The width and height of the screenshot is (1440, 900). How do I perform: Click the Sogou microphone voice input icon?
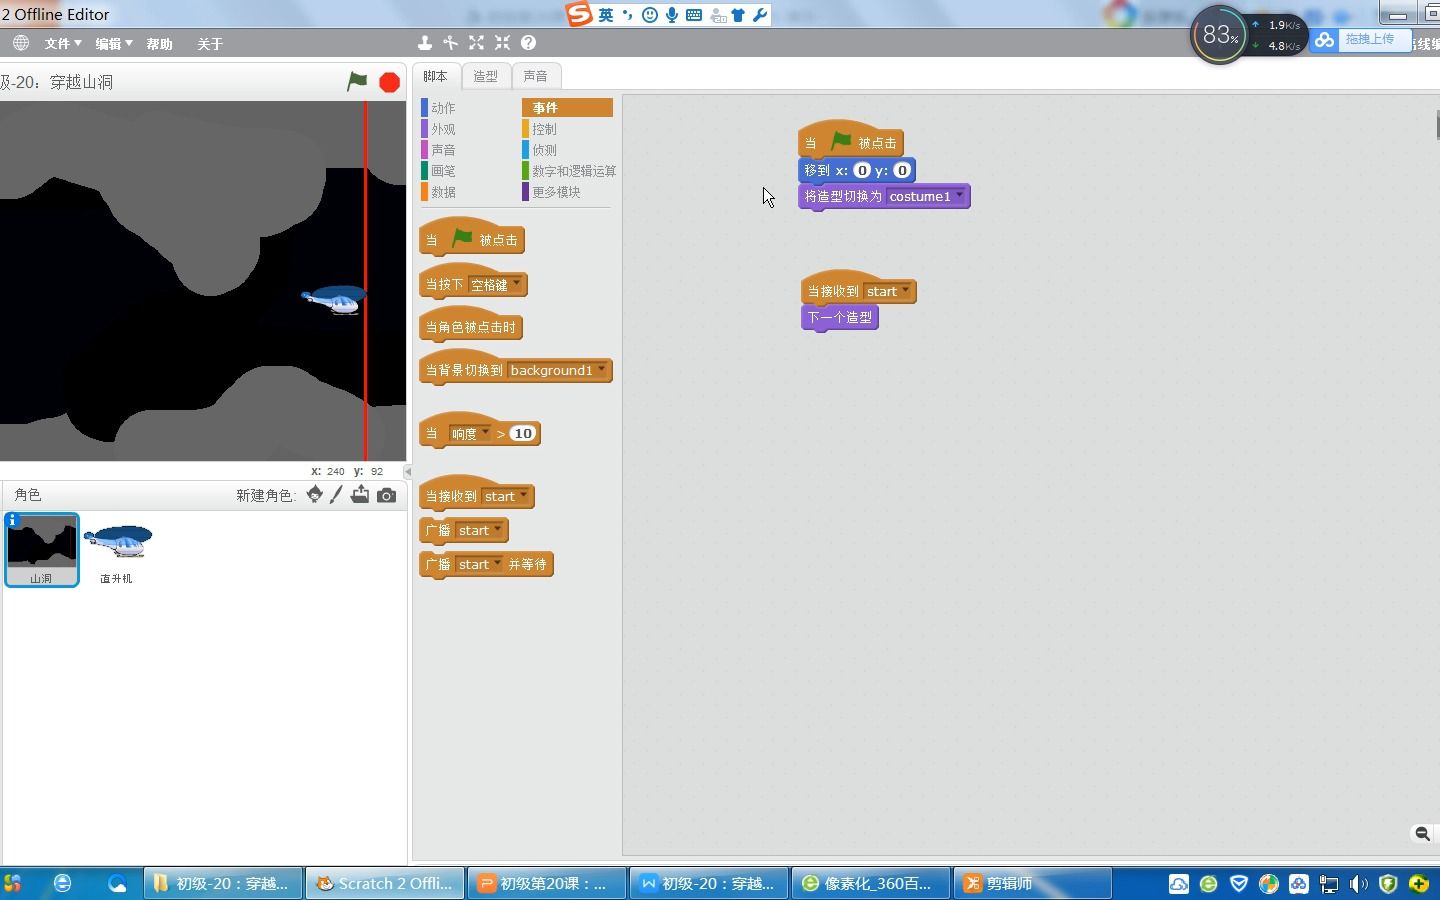point(672,15)
